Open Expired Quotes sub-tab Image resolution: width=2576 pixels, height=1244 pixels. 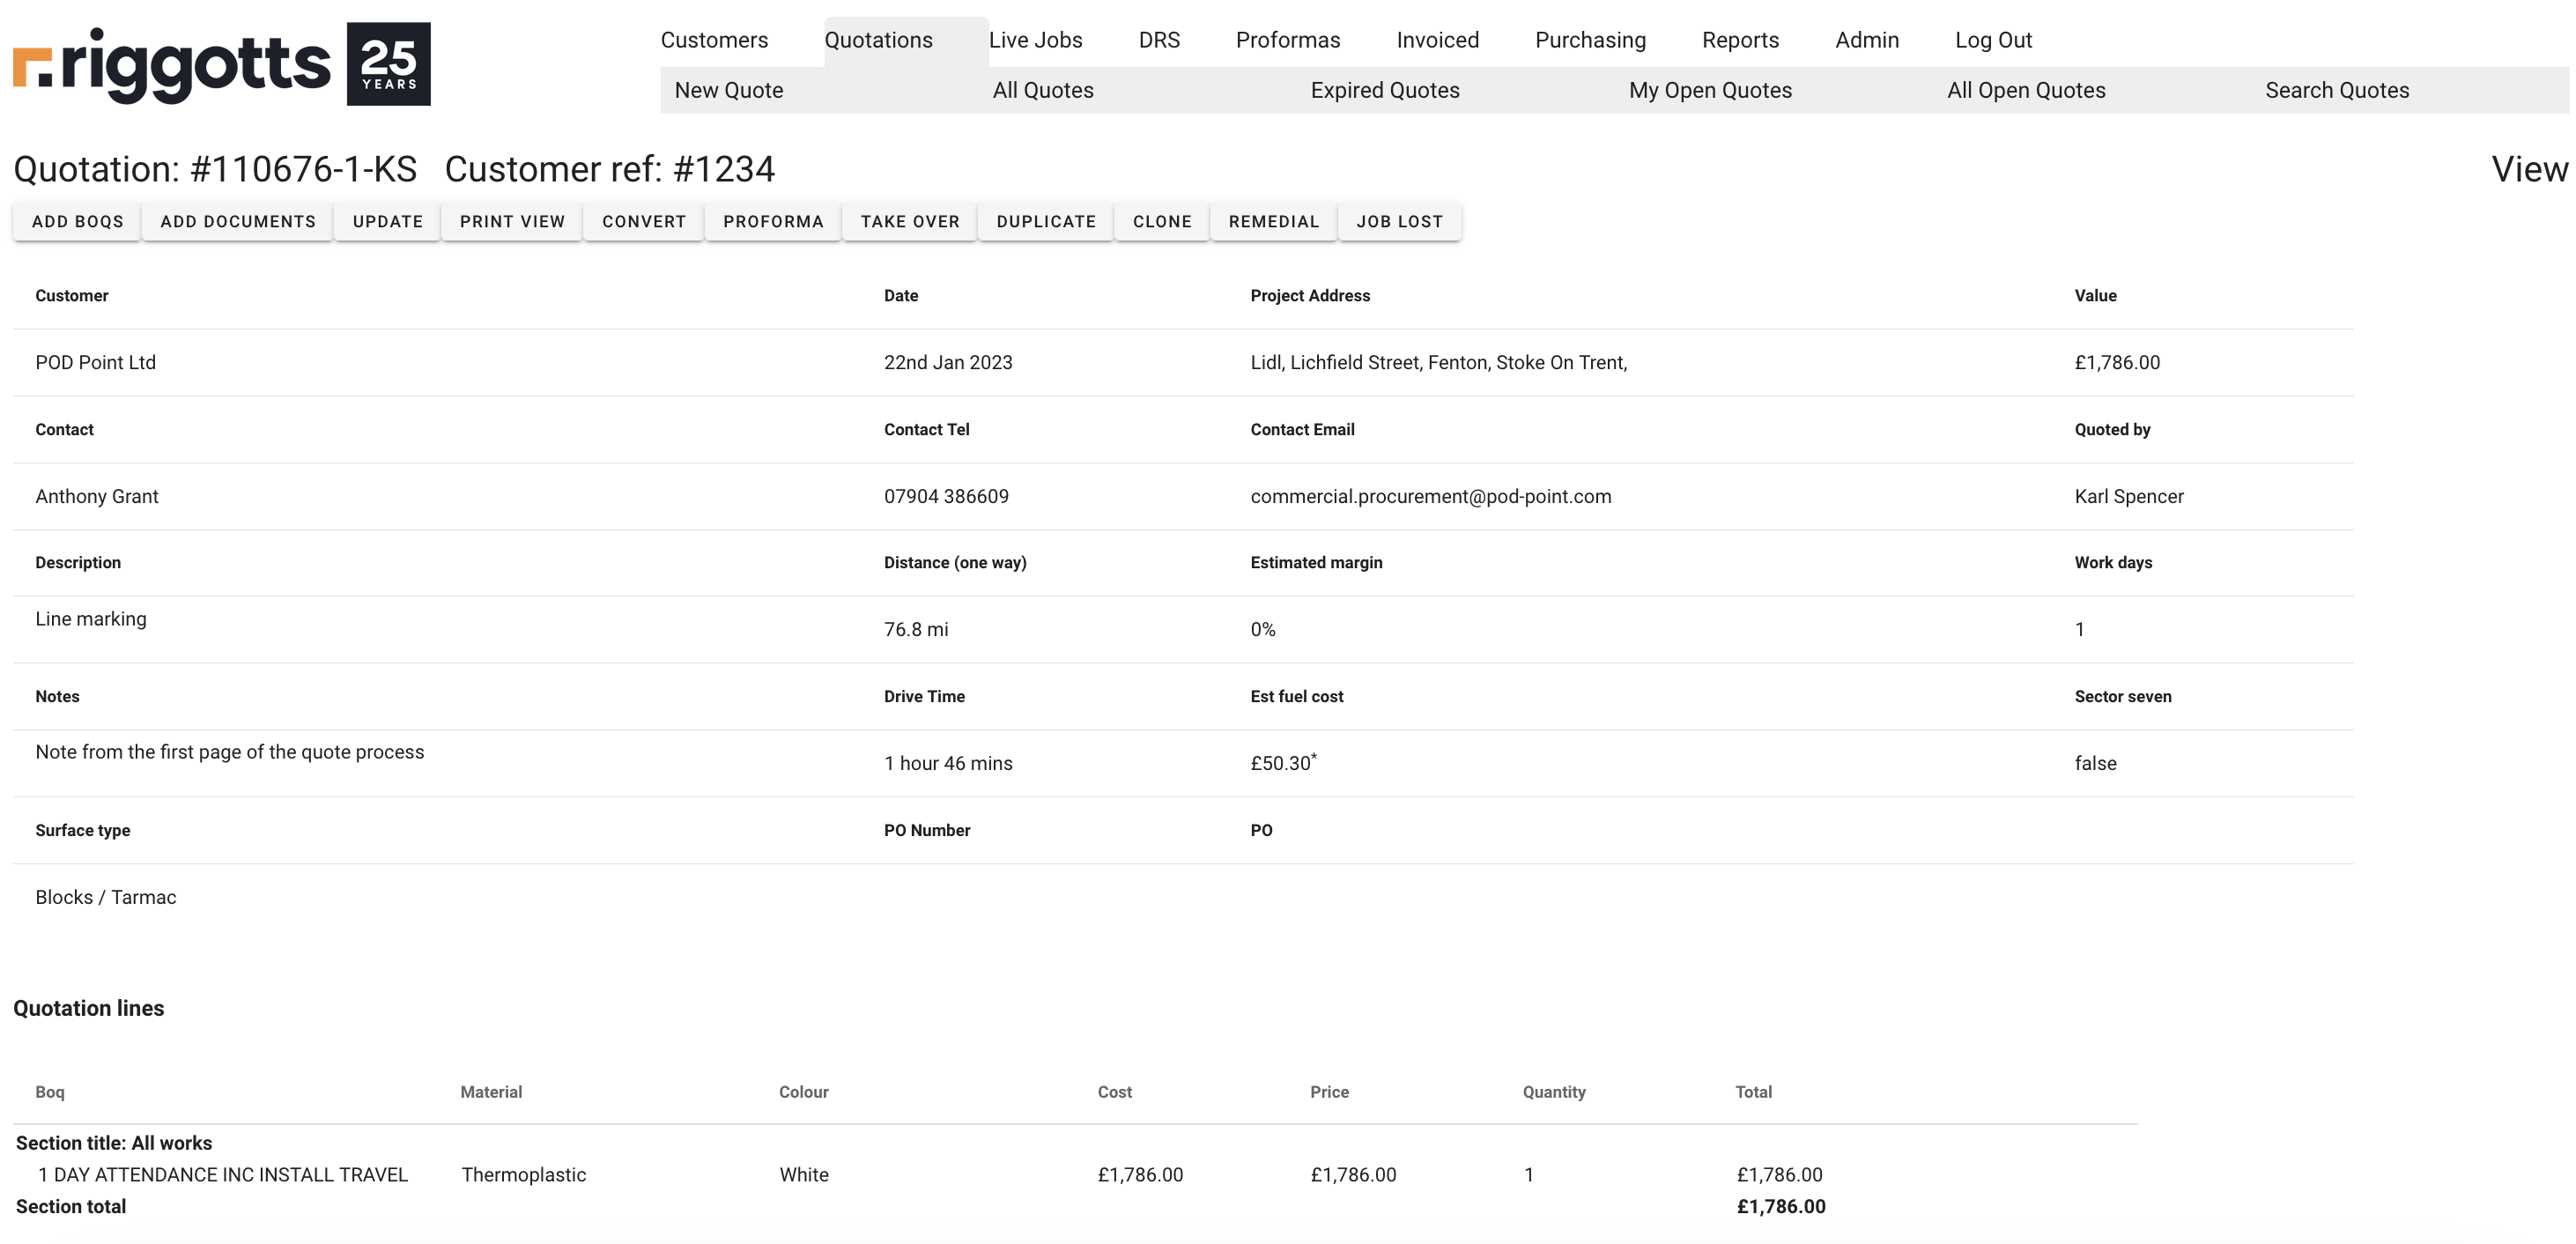point(1384,90)
